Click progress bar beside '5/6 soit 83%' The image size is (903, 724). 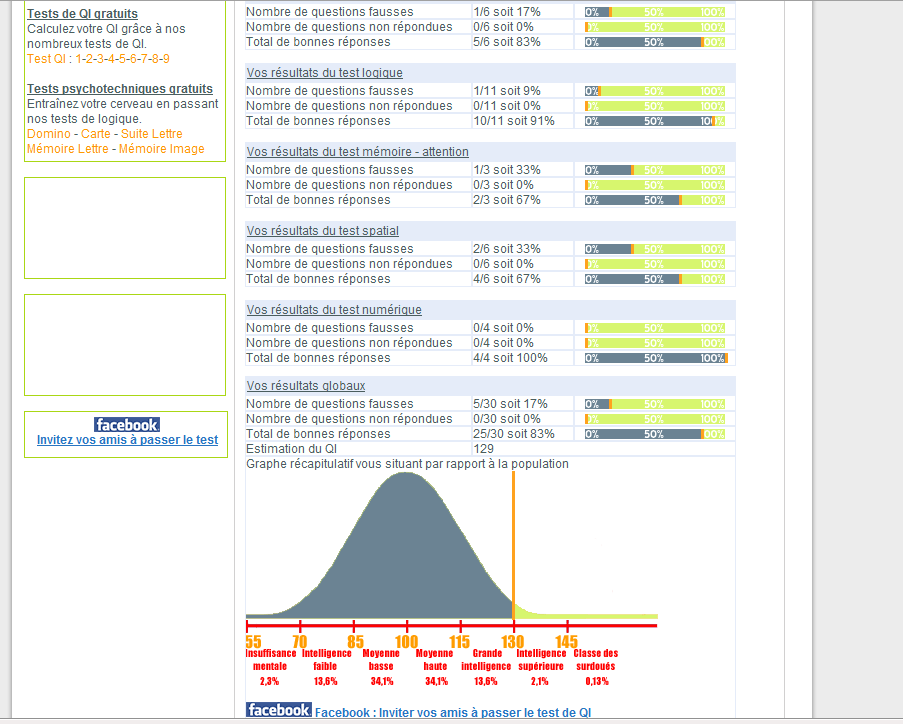(655, 42)
